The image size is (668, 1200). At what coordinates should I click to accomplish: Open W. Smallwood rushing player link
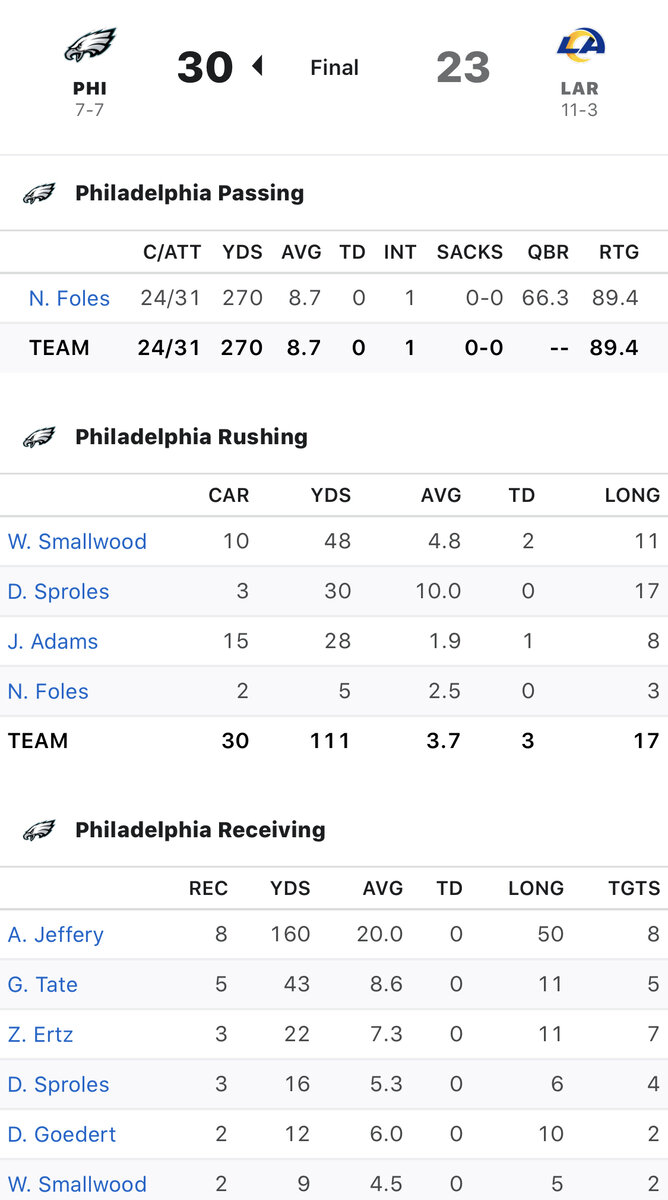pyautogui.click(x=77, y=541)
